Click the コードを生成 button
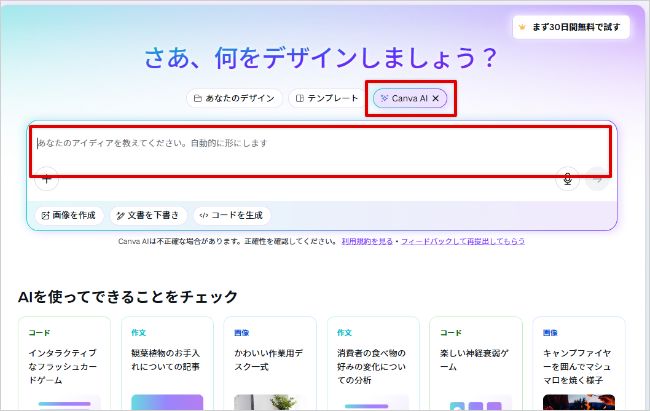Screen dimensions: 650x411 (232, 215)
